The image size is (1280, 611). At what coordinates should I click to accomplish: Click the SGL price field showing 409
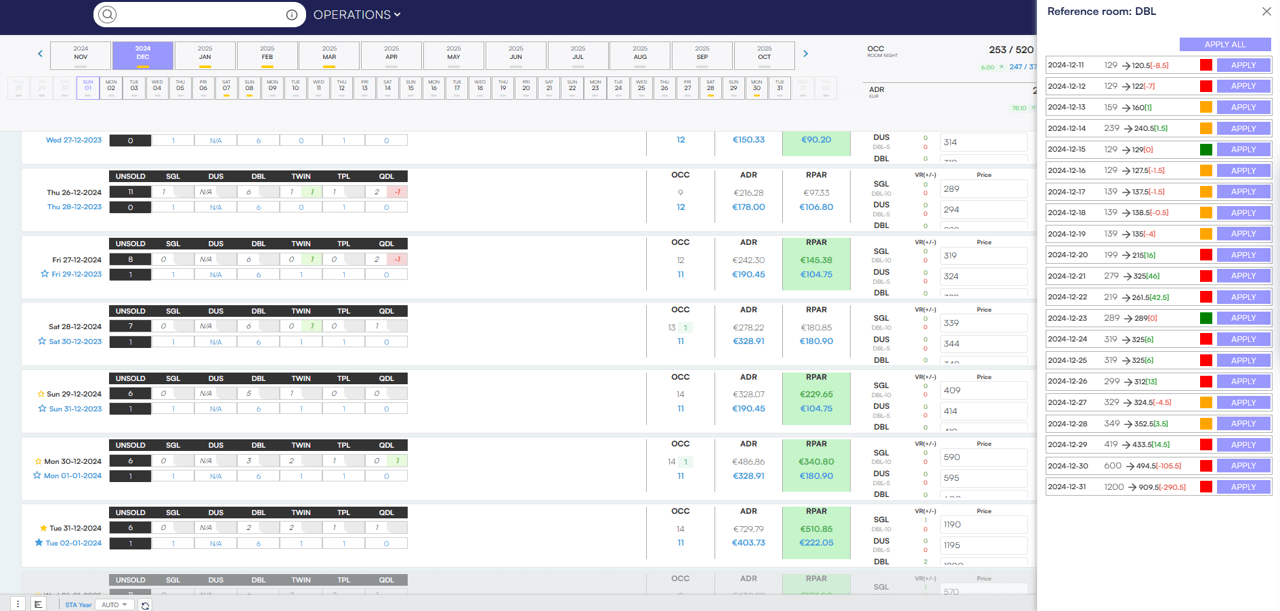pos(983,391)
